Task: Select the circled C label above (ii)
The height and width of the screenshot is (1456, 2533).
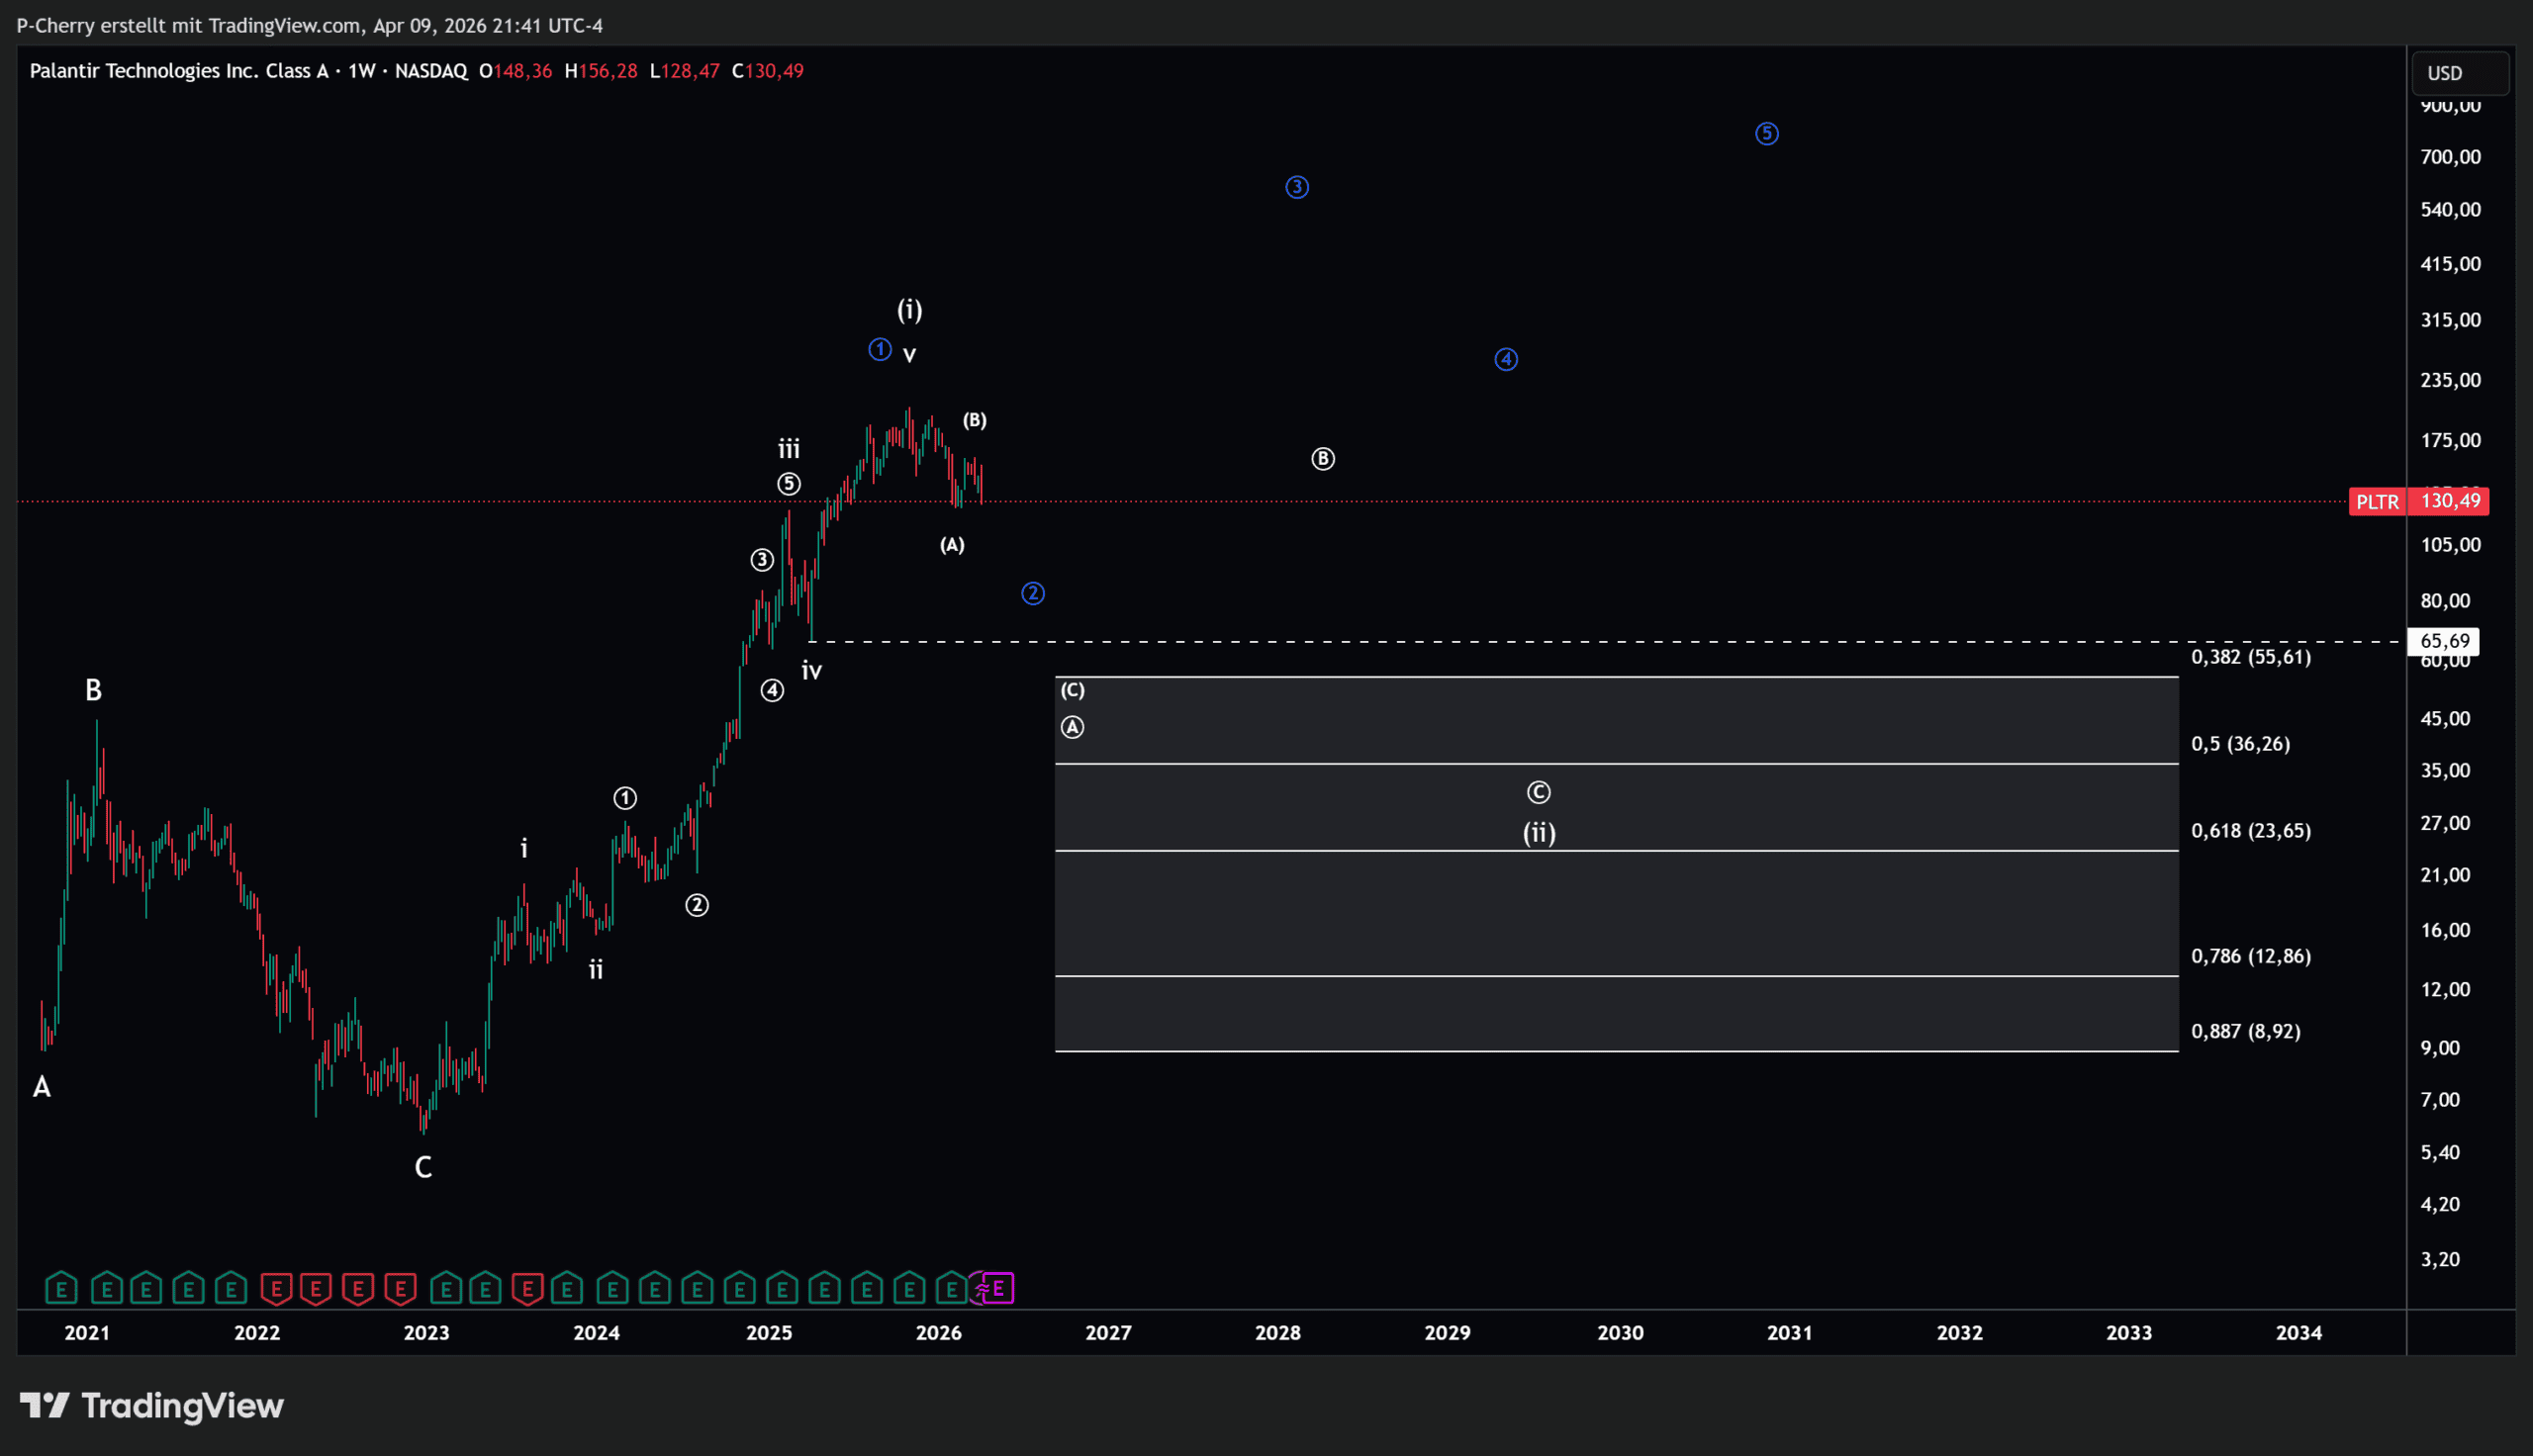Action: [1539, 793]
